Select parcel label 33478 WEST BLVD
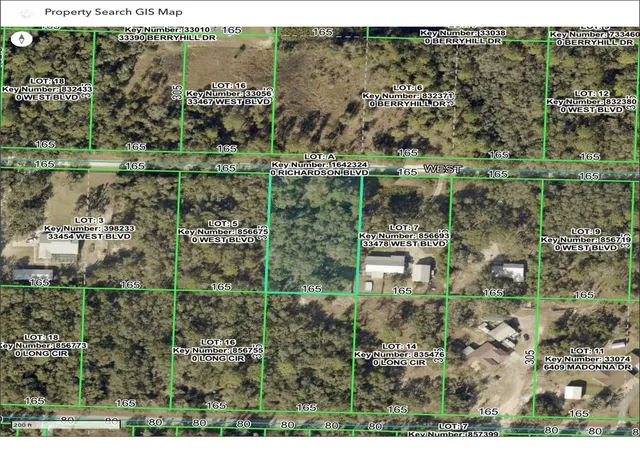Image resolution: width=640 pixels, height=450 pixels. 404,244
